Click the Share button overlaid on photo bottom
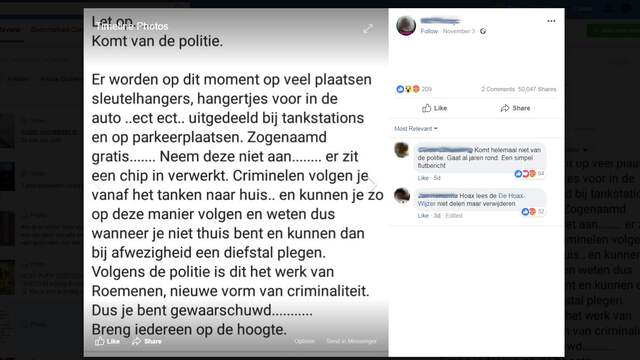 click(147, 341)
